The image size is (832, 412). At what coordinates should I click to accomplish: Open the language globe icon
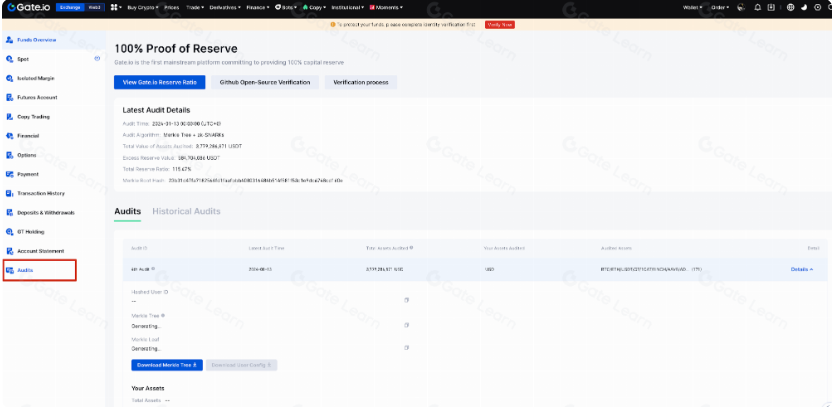[789, 7]
